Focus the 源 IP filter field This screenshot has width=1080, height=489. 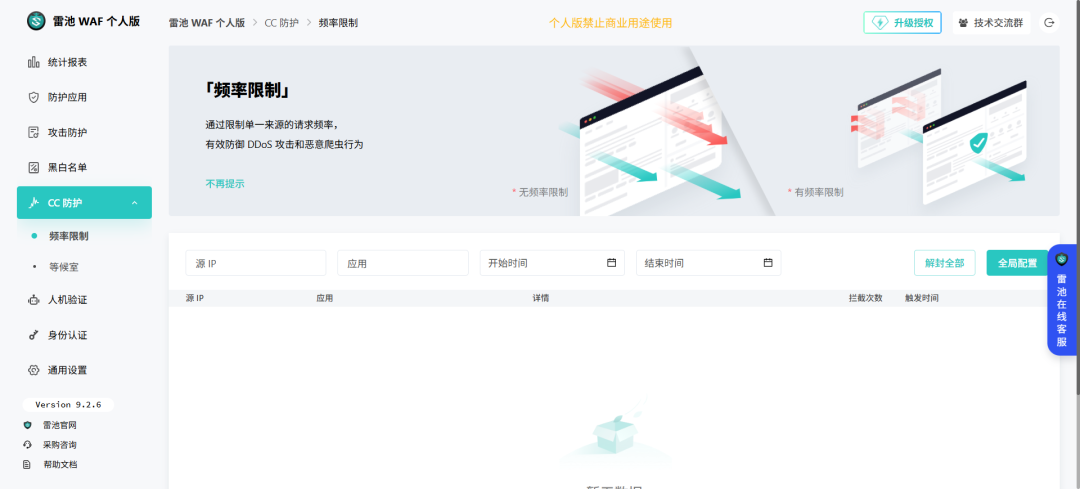click(256, 263)
